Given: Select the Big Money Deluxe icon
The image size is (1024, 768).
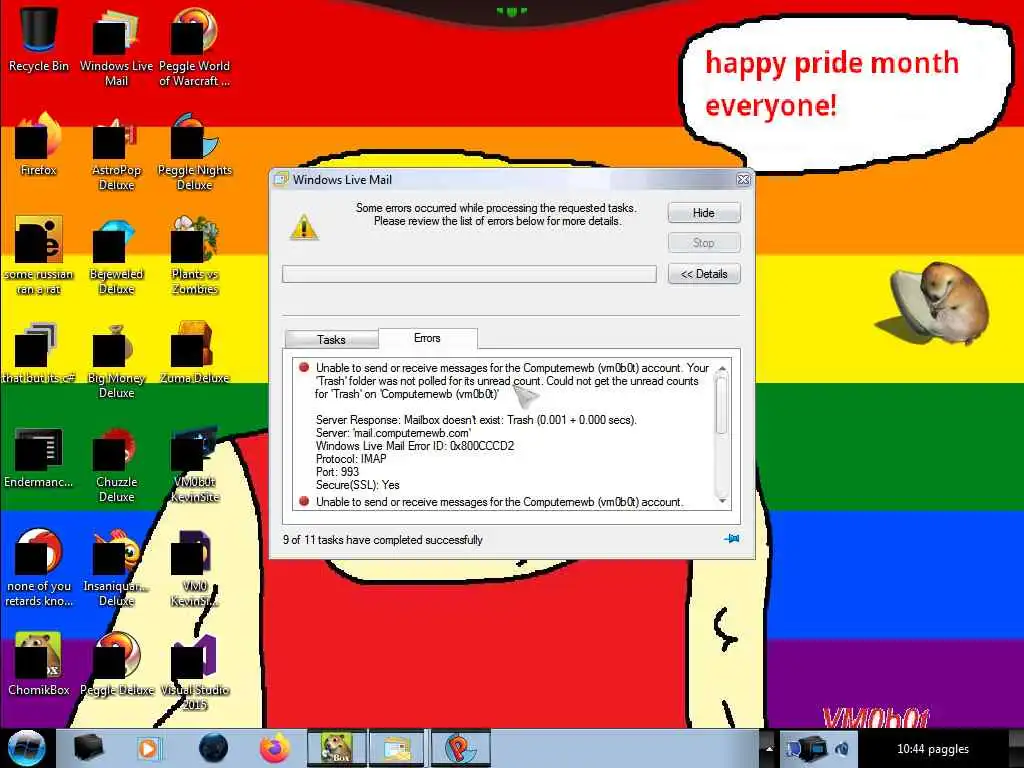Looking at the screenshot, I should coord(116,359).
